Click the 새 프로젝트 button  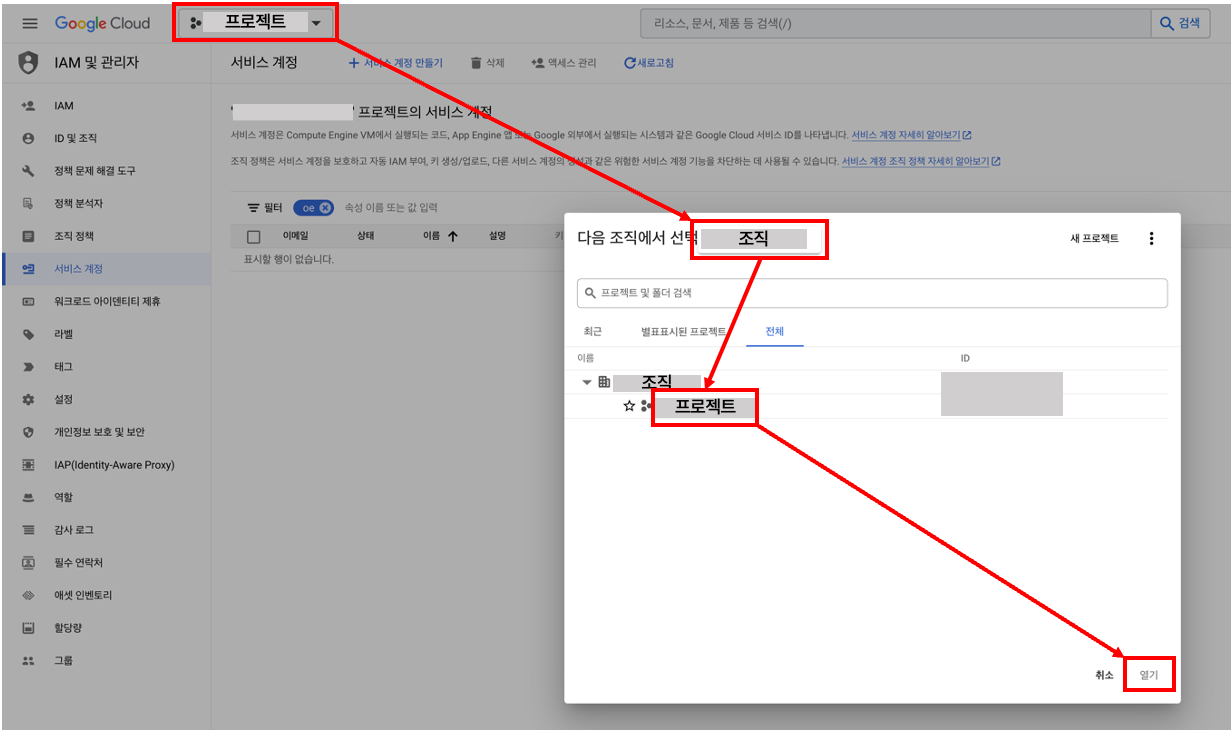(1094, 238)
